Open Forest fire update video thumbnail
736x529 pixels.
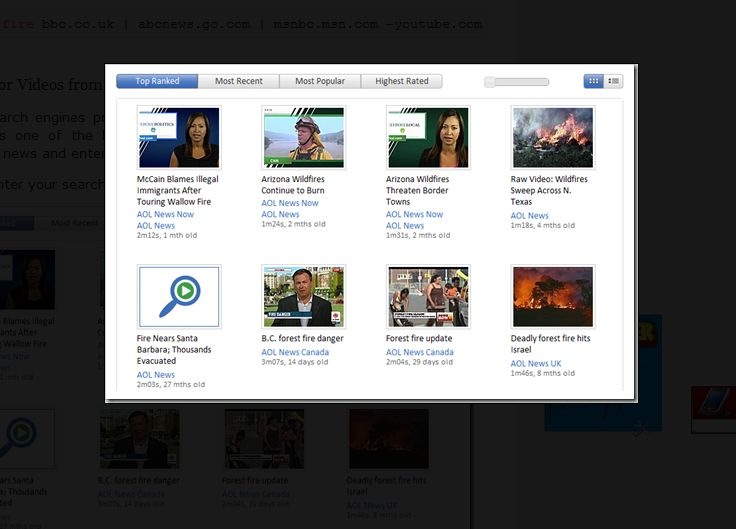[x=428, y=297]
